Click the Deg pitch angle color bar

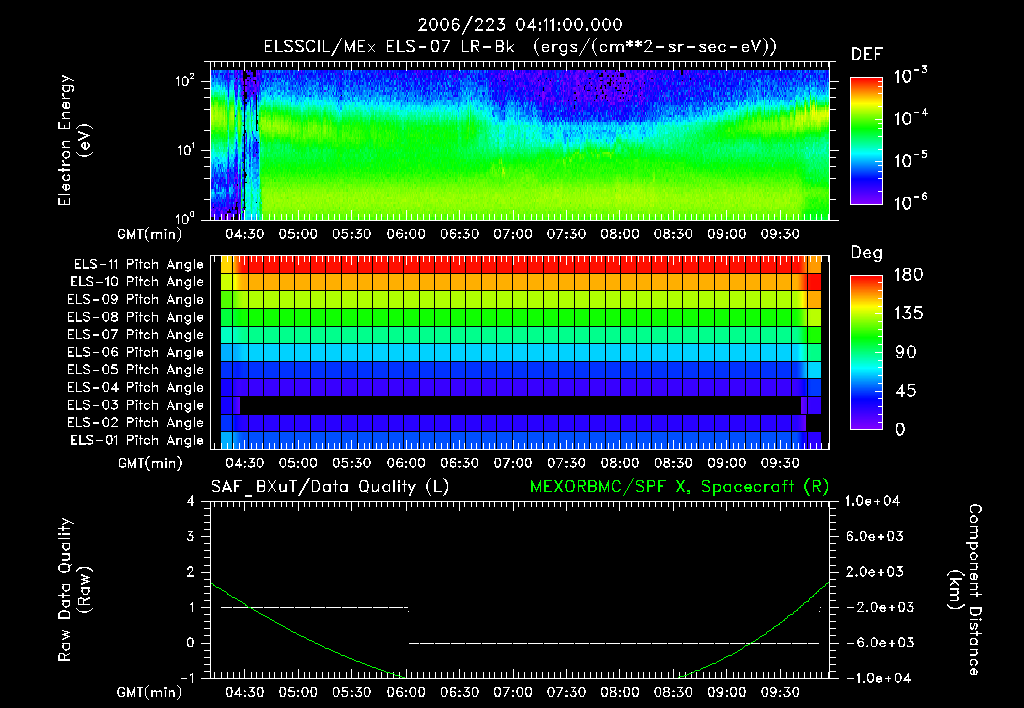tap(866, 352)
